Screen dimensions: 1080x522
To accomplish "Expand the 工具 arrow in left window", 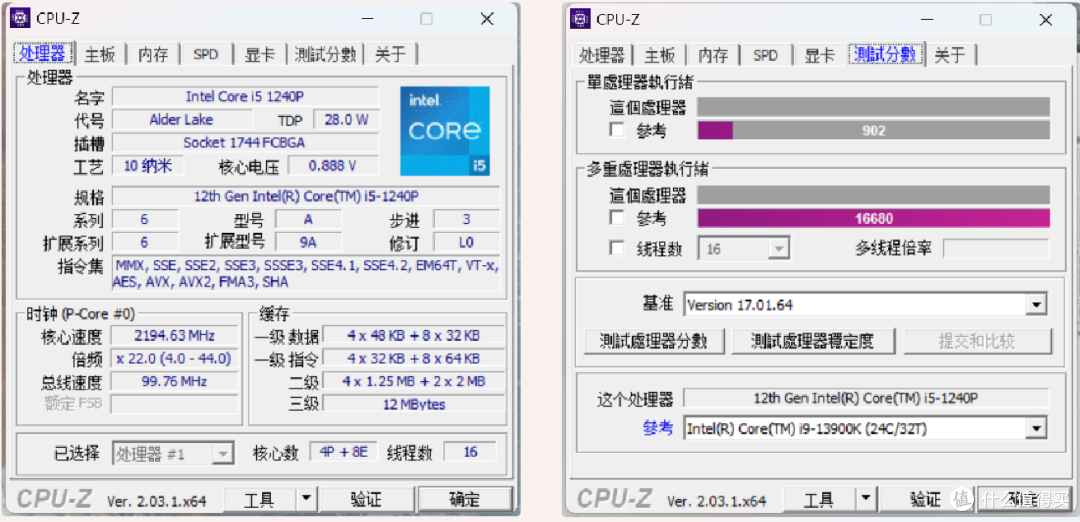I will (x=305, y=499).
